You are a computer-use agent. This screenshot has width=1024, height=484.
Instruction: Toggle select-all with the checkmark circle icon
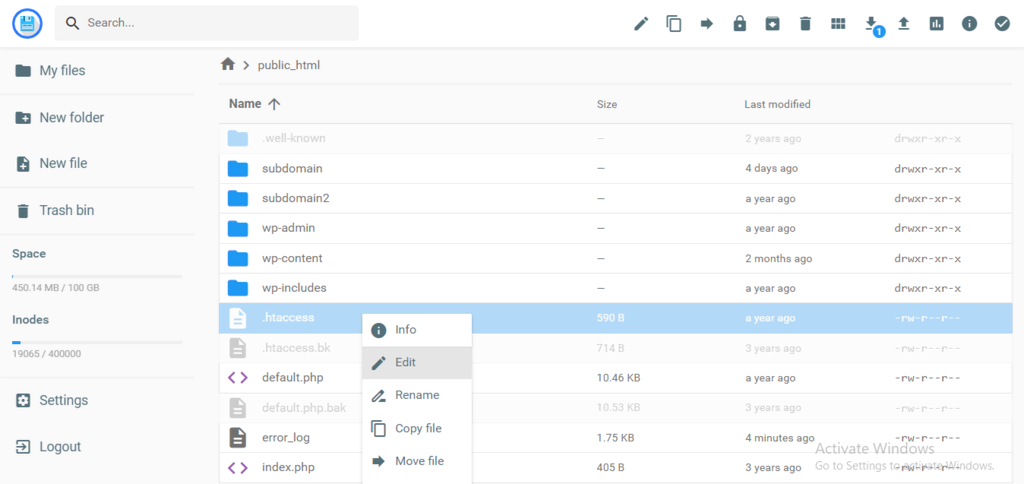point(1002,23)
